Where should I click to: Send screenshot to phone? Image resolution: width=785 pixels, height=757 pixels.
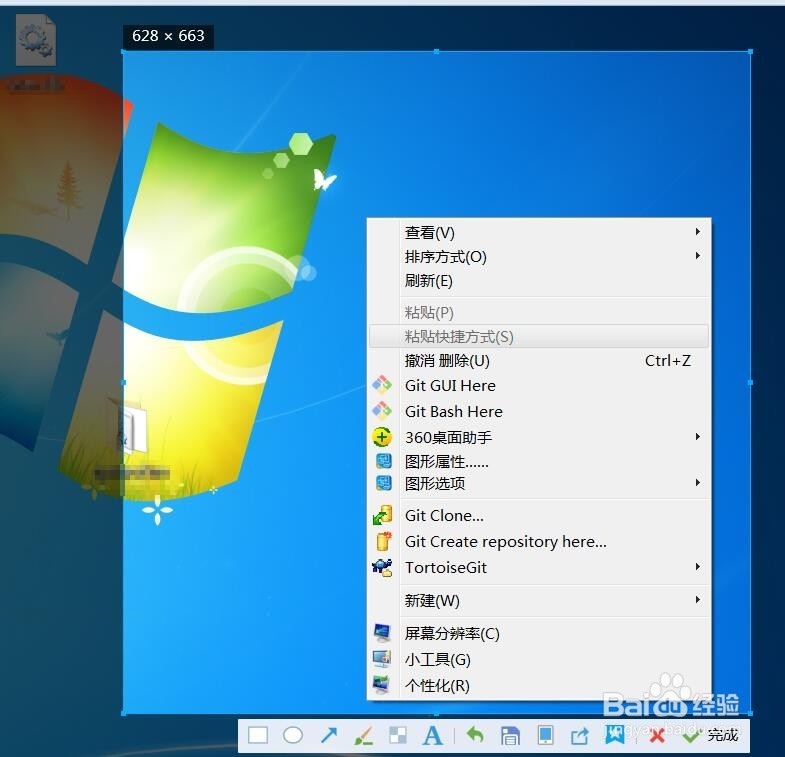545,735
